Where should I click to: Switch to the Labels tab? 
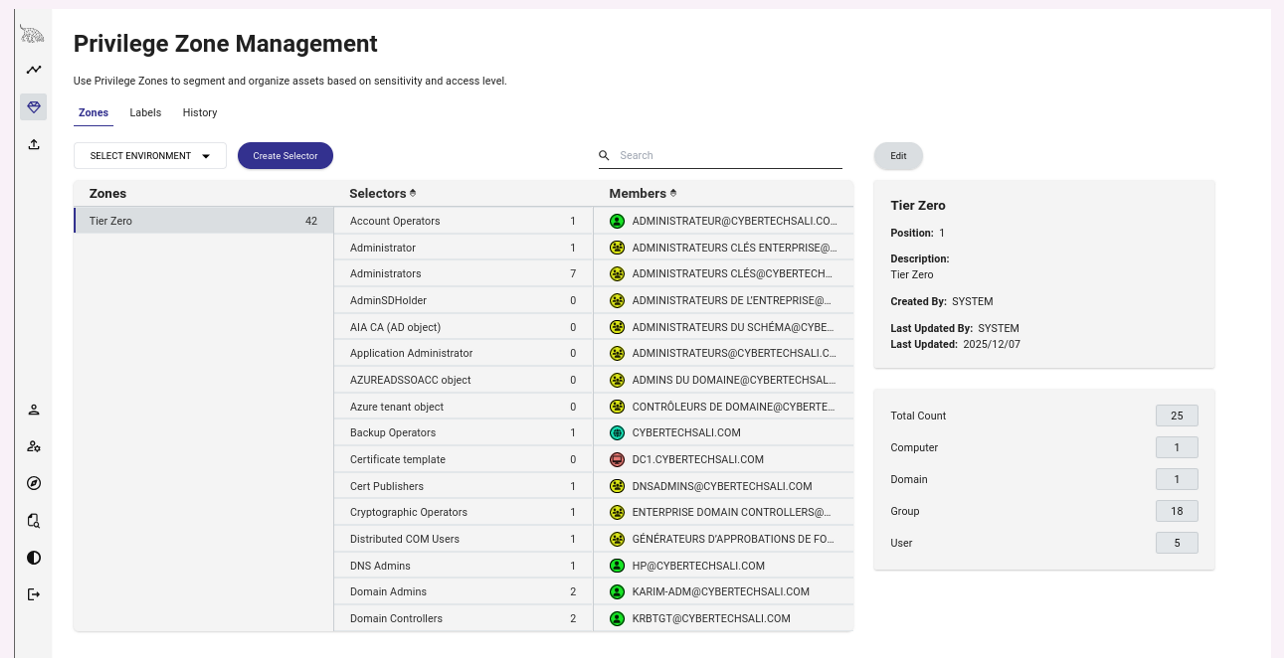click(145, 113)
